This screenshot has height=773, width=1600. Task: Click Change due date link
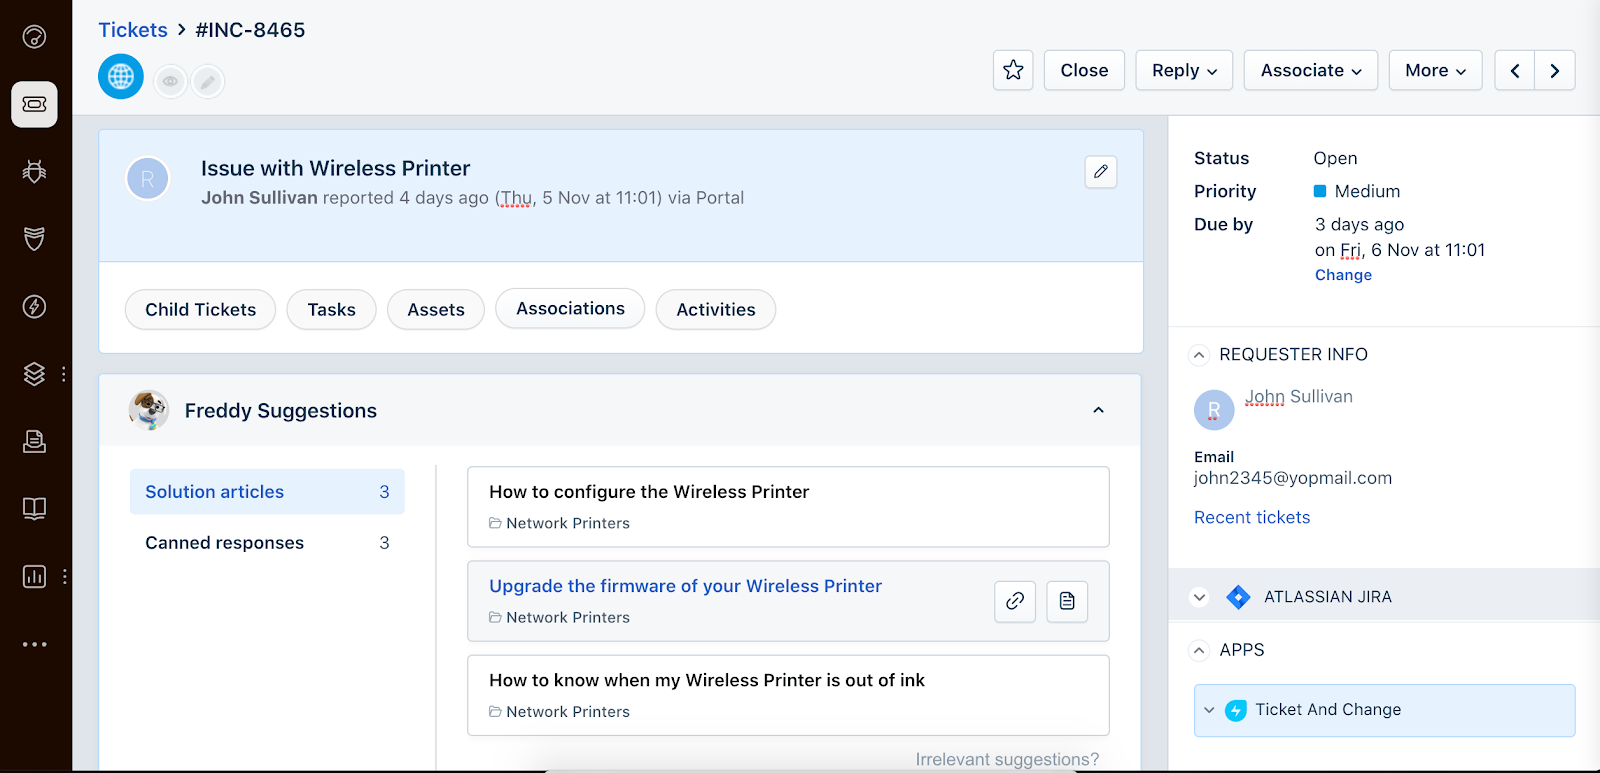click(1343, 275)
